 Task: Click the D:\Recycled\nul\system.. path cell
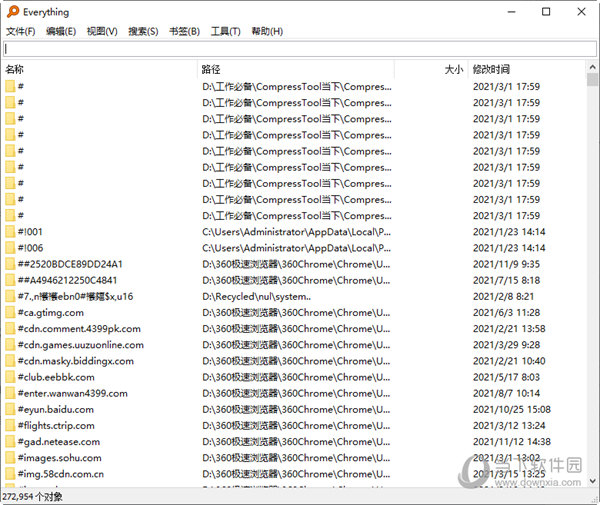click(256, 296)
